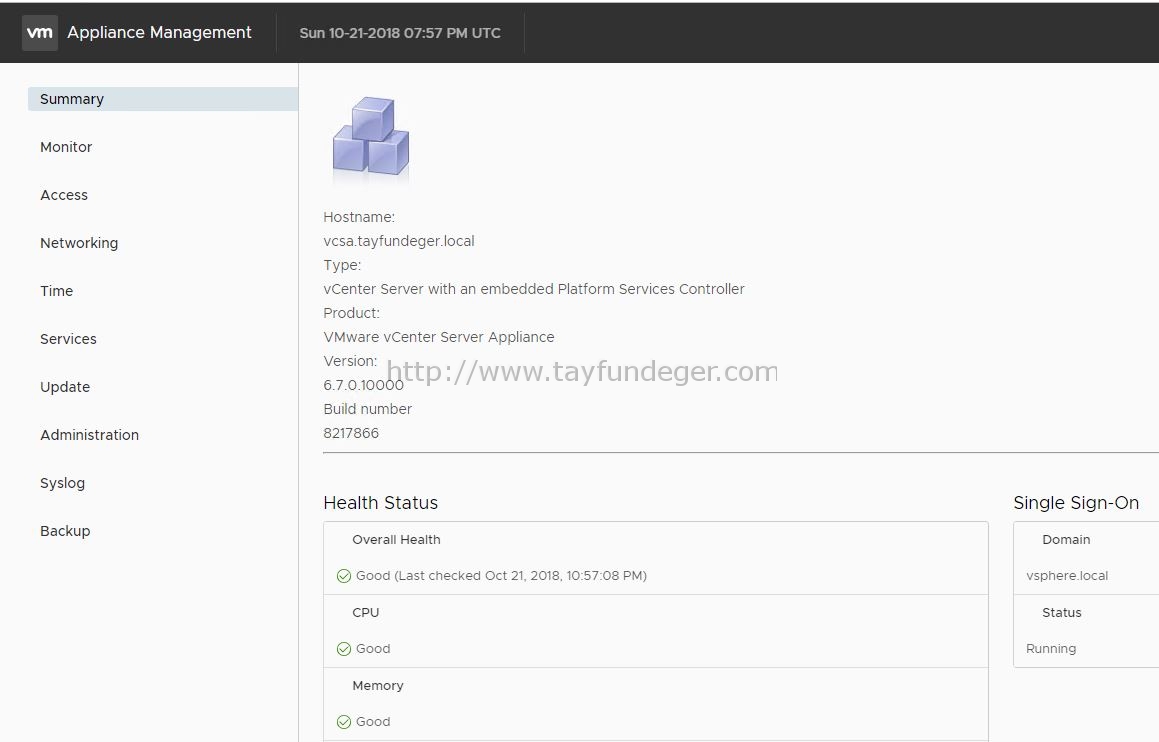Screen dimensions: 1159x742
Task: Click the Memory Good green check icon
Action: [x=344, y=722]
